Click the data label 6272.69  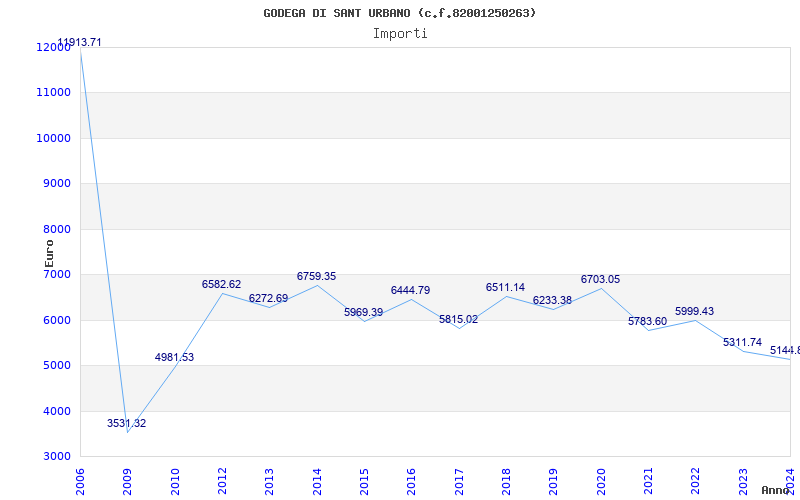[x=268, y=298]
